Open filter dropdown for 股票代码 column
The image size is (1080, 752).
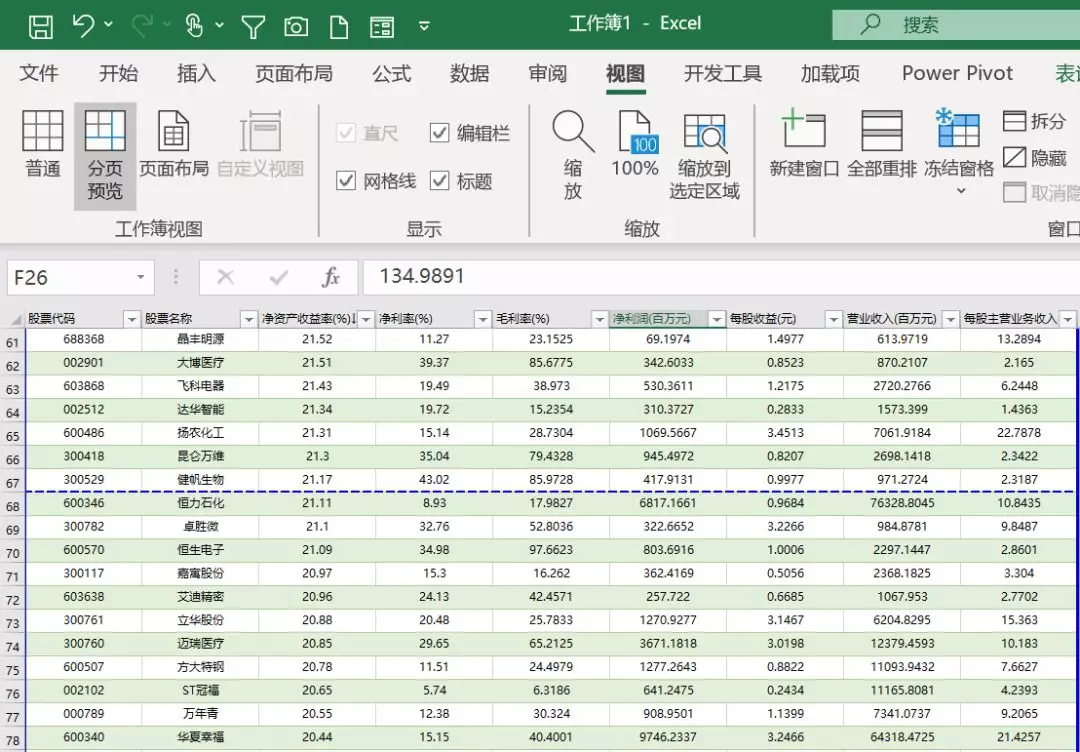pos(132,319)
